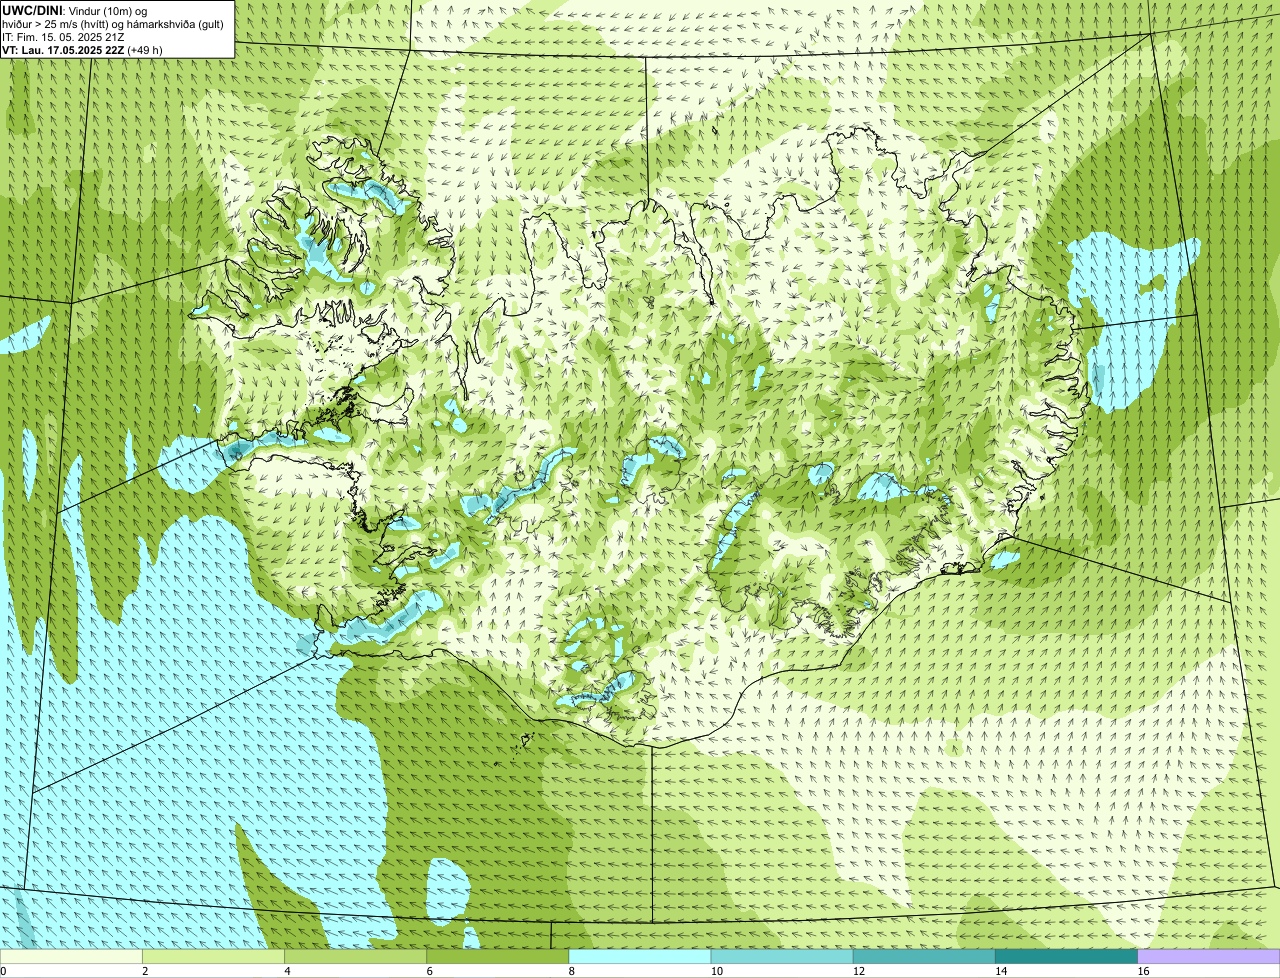Click the medium green 4–6 m/s legend segment
Image resolution: width=1280 pixels, height=978 pixels.
pyautogui.click(x=356, y=956)
